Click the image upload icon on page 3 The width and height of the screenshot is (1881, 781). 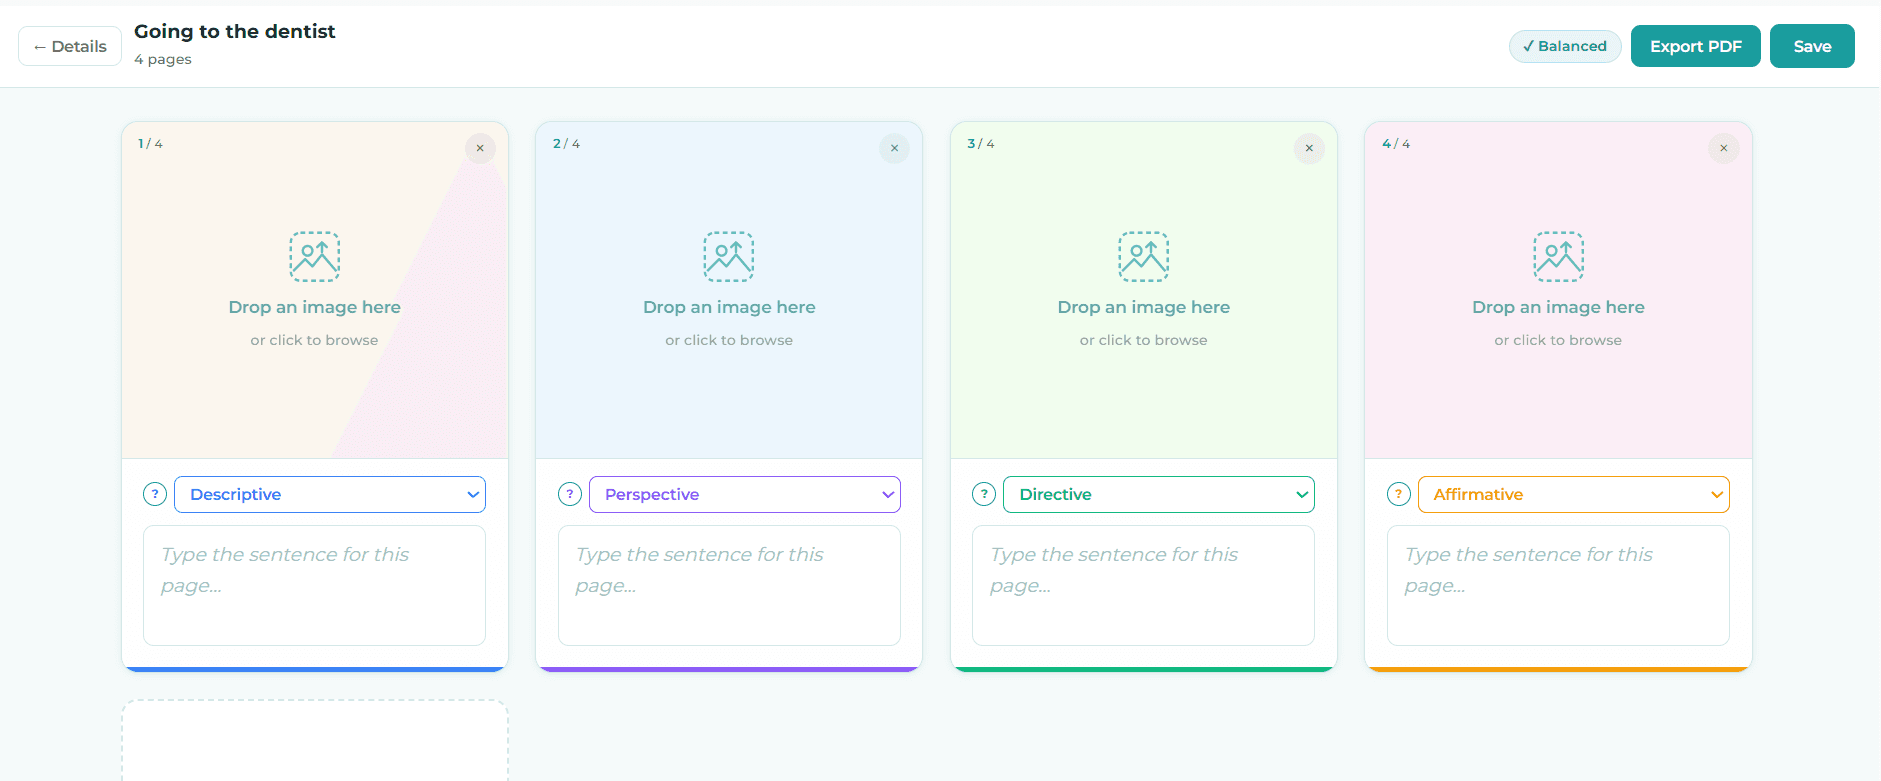1144,256
